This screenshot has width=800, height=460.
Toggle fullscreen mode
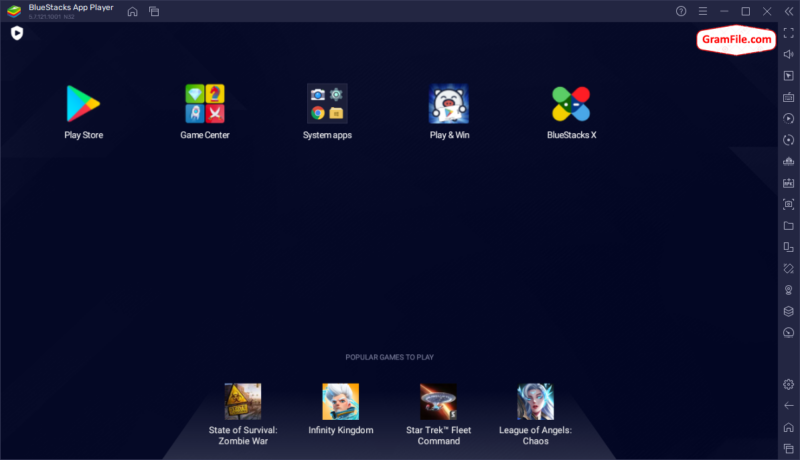click(x=789, y=33)
